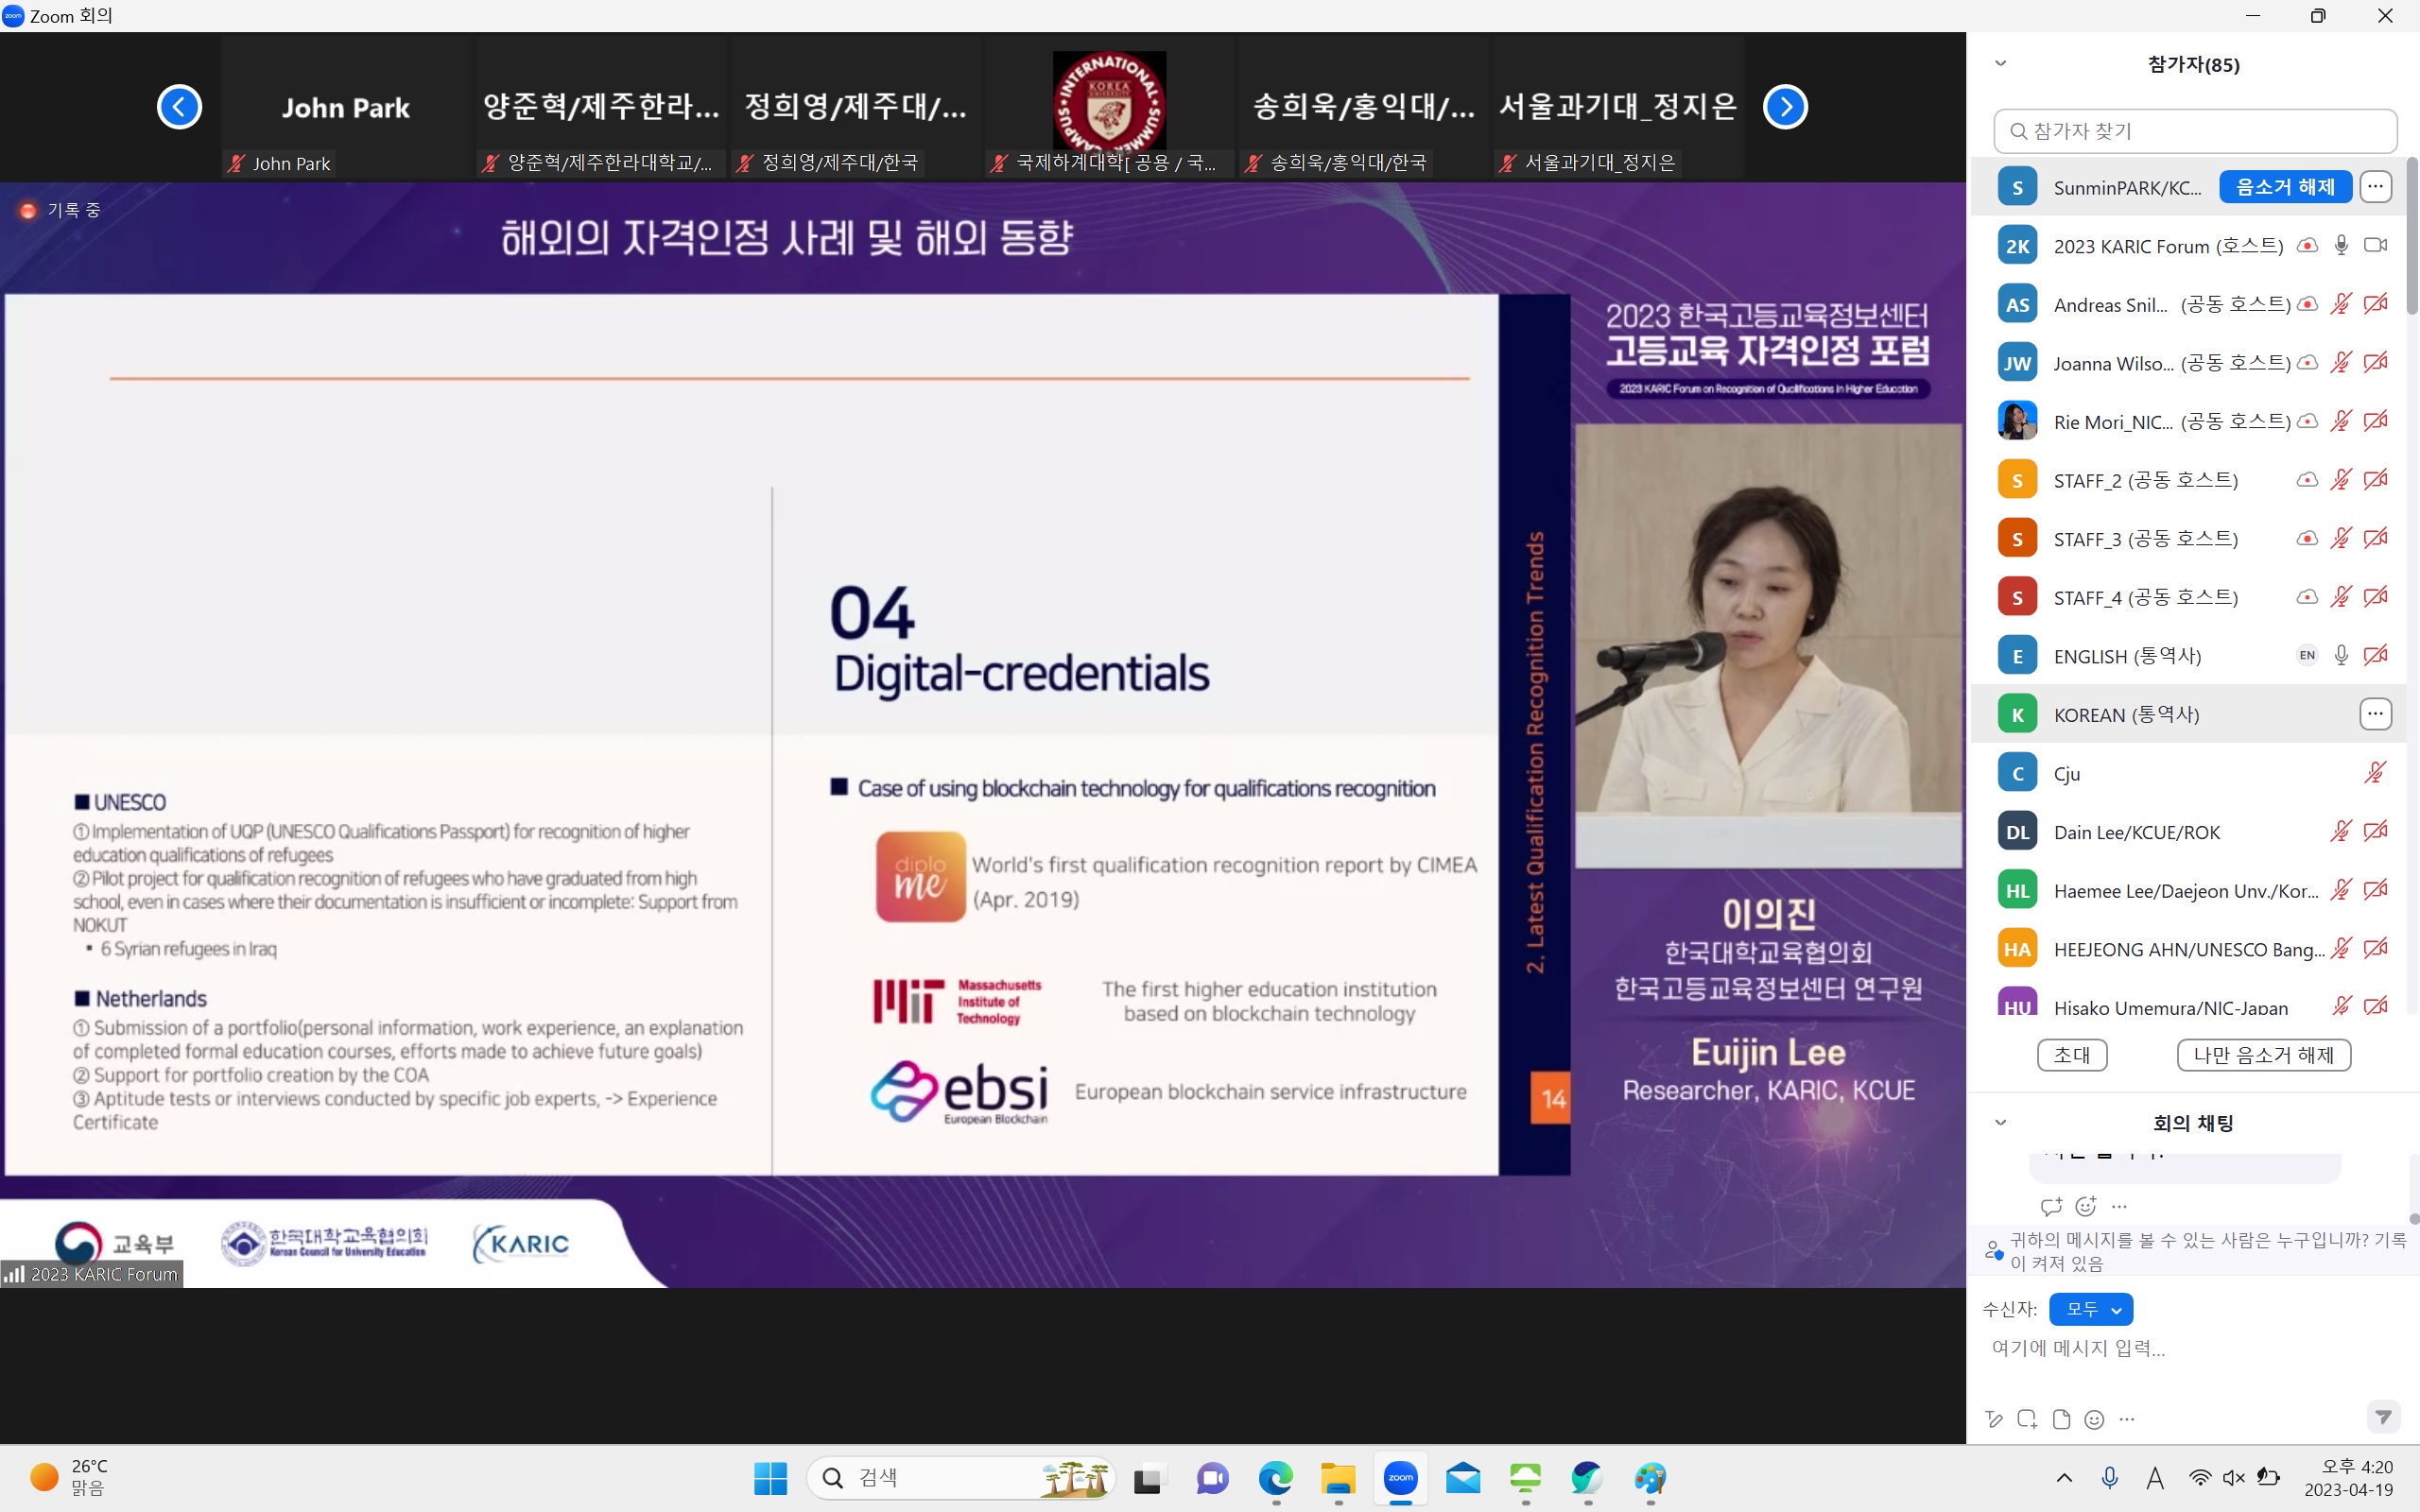
Task: Send chat message with arrow button
Action: (2383, 1416)
